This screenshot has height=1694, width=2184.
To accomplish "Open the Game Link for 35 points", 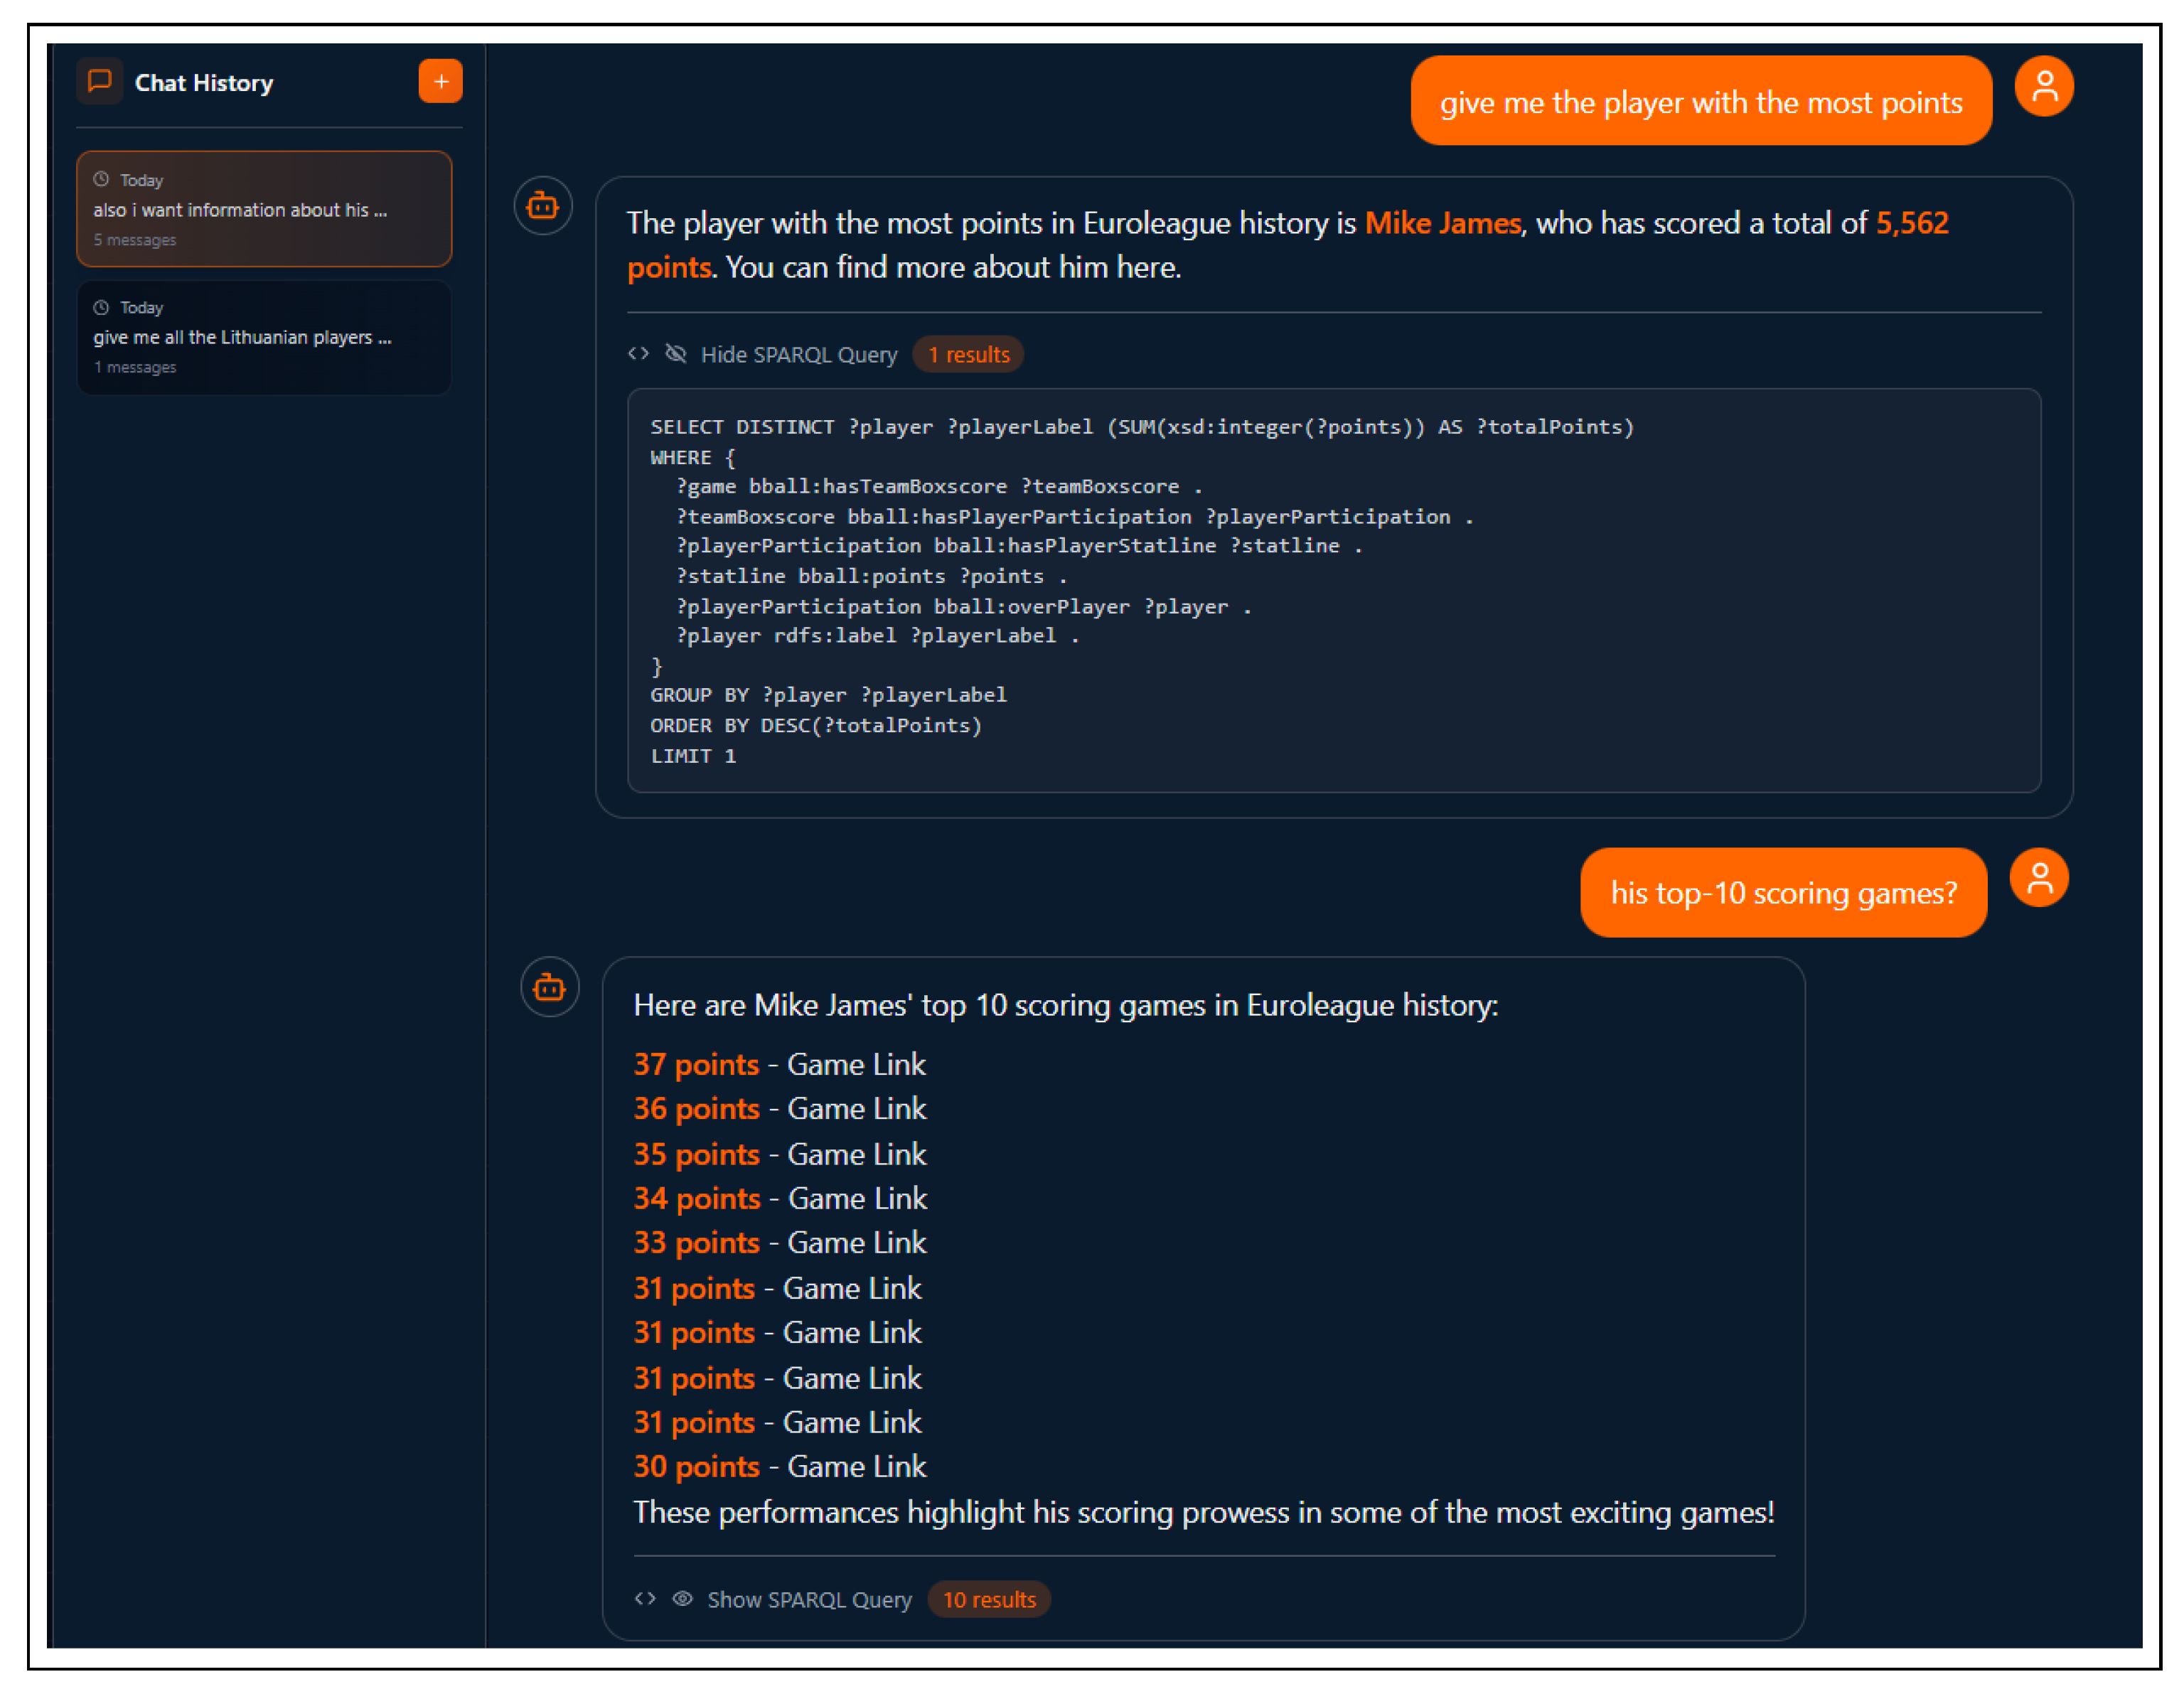I will click(x=857, y=1155).
